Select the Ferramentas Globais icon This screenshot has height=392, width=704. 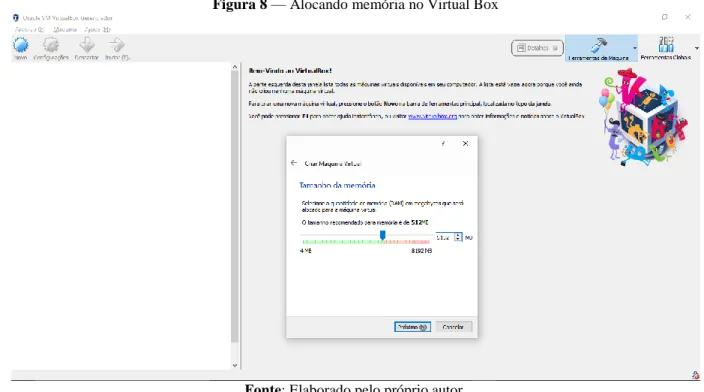[666, 45]
